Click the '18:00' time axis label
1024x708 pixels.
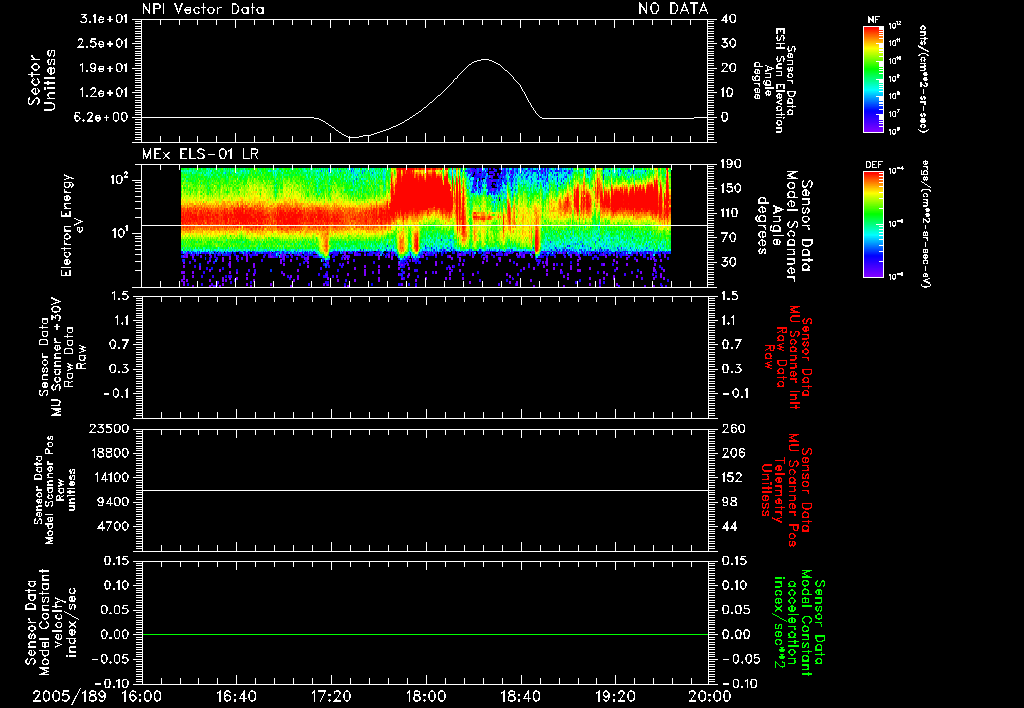pos(426,696)
